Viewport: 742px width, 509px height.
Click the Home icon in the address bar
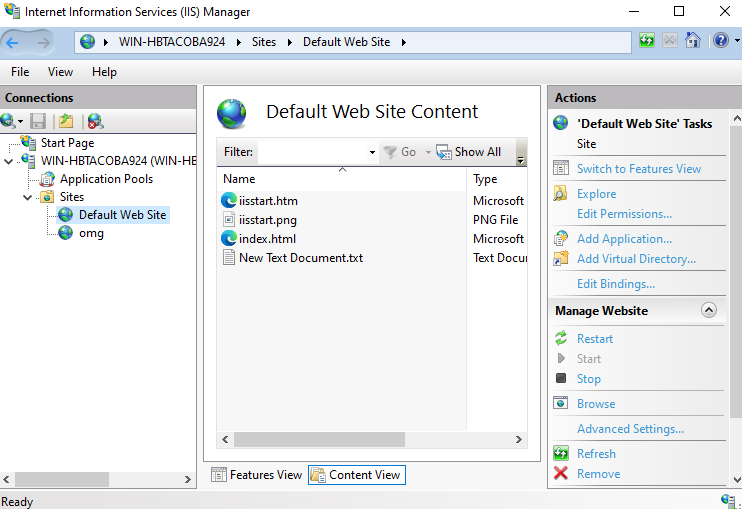click(693, 40)
